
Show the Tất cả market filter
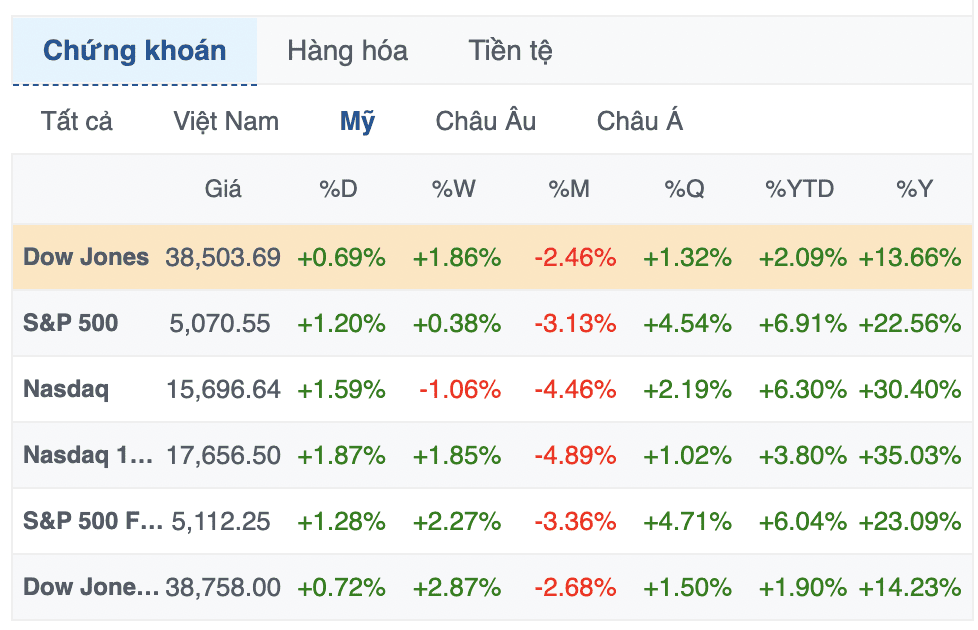77,121
